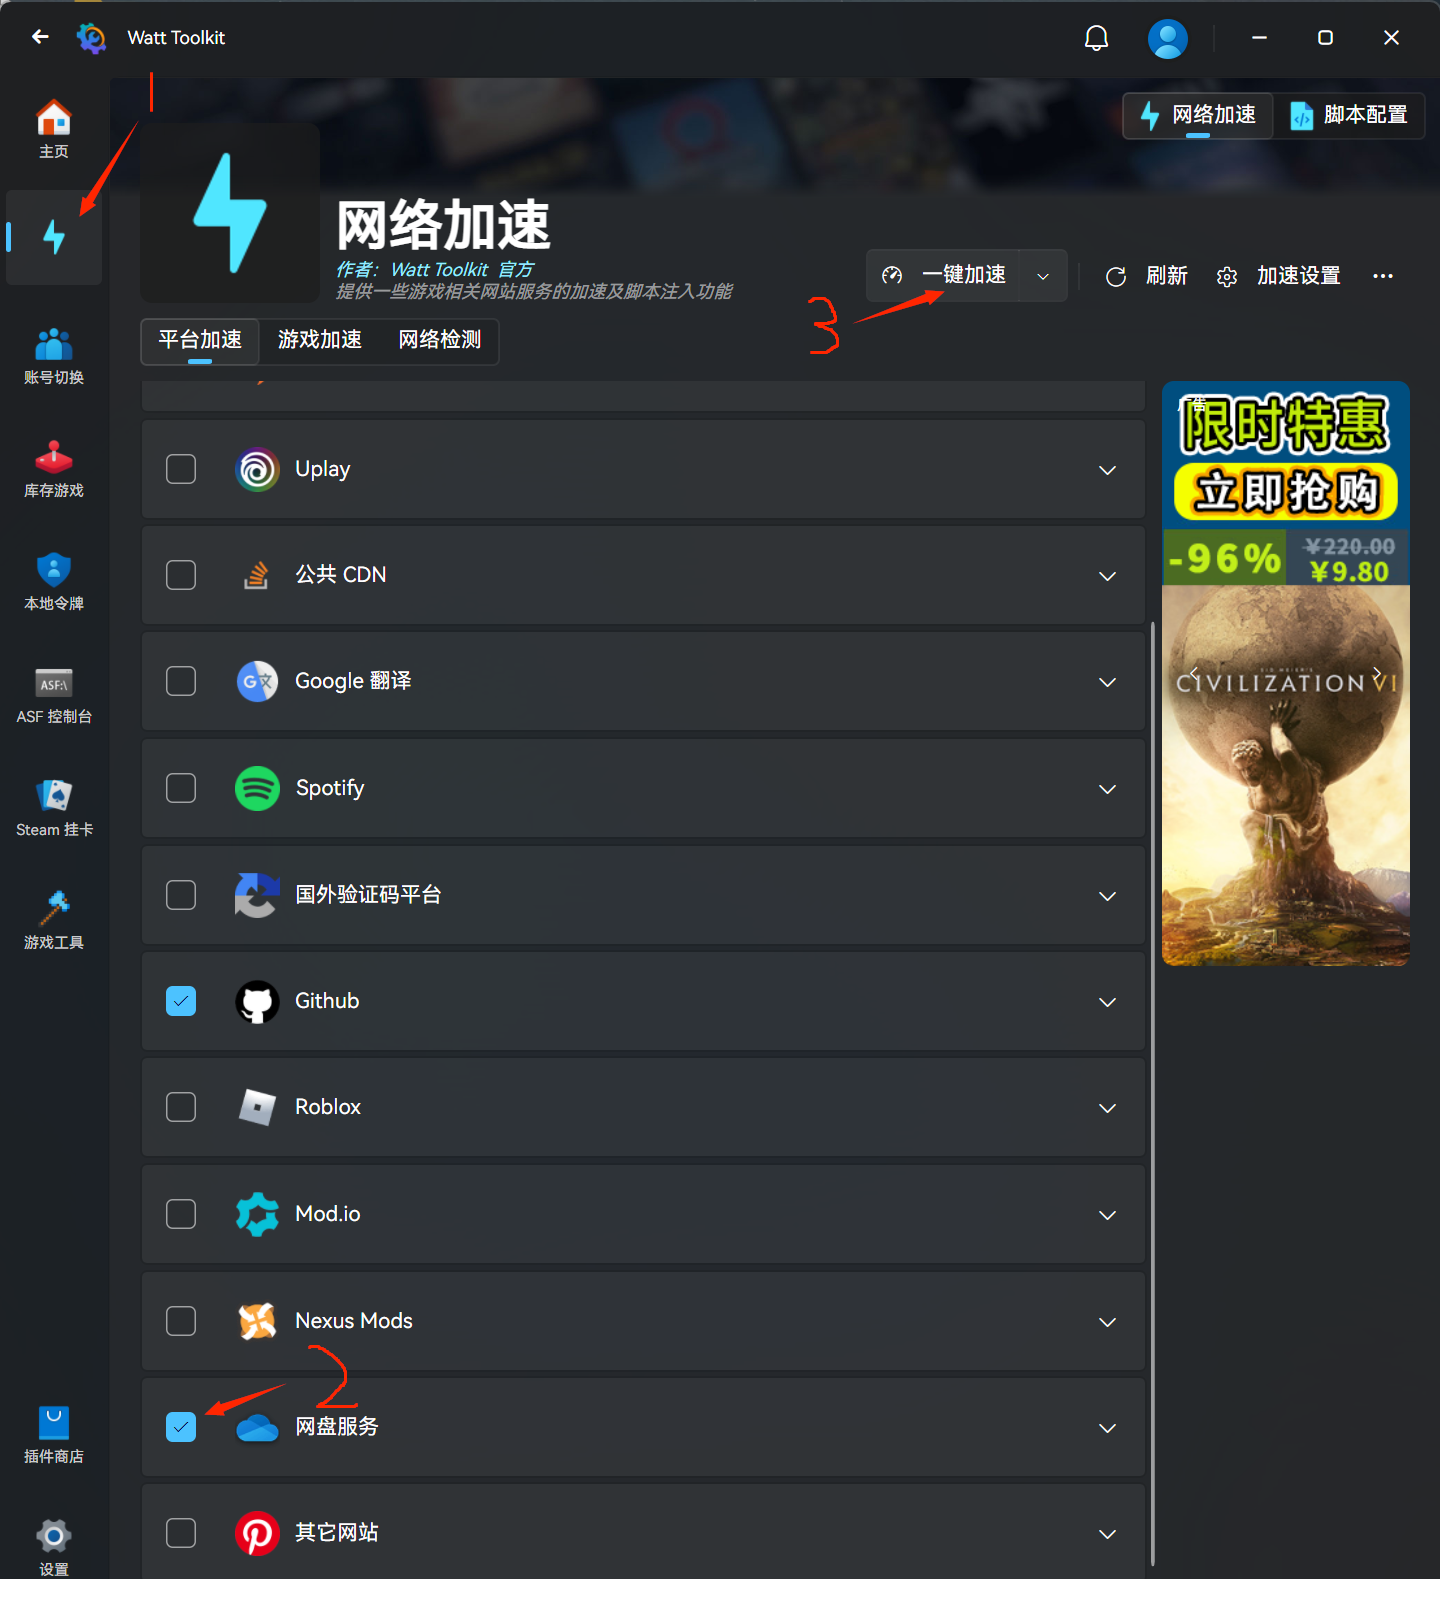
Task: Open 主页 home in sidebar
Action: tap(54, 130)
